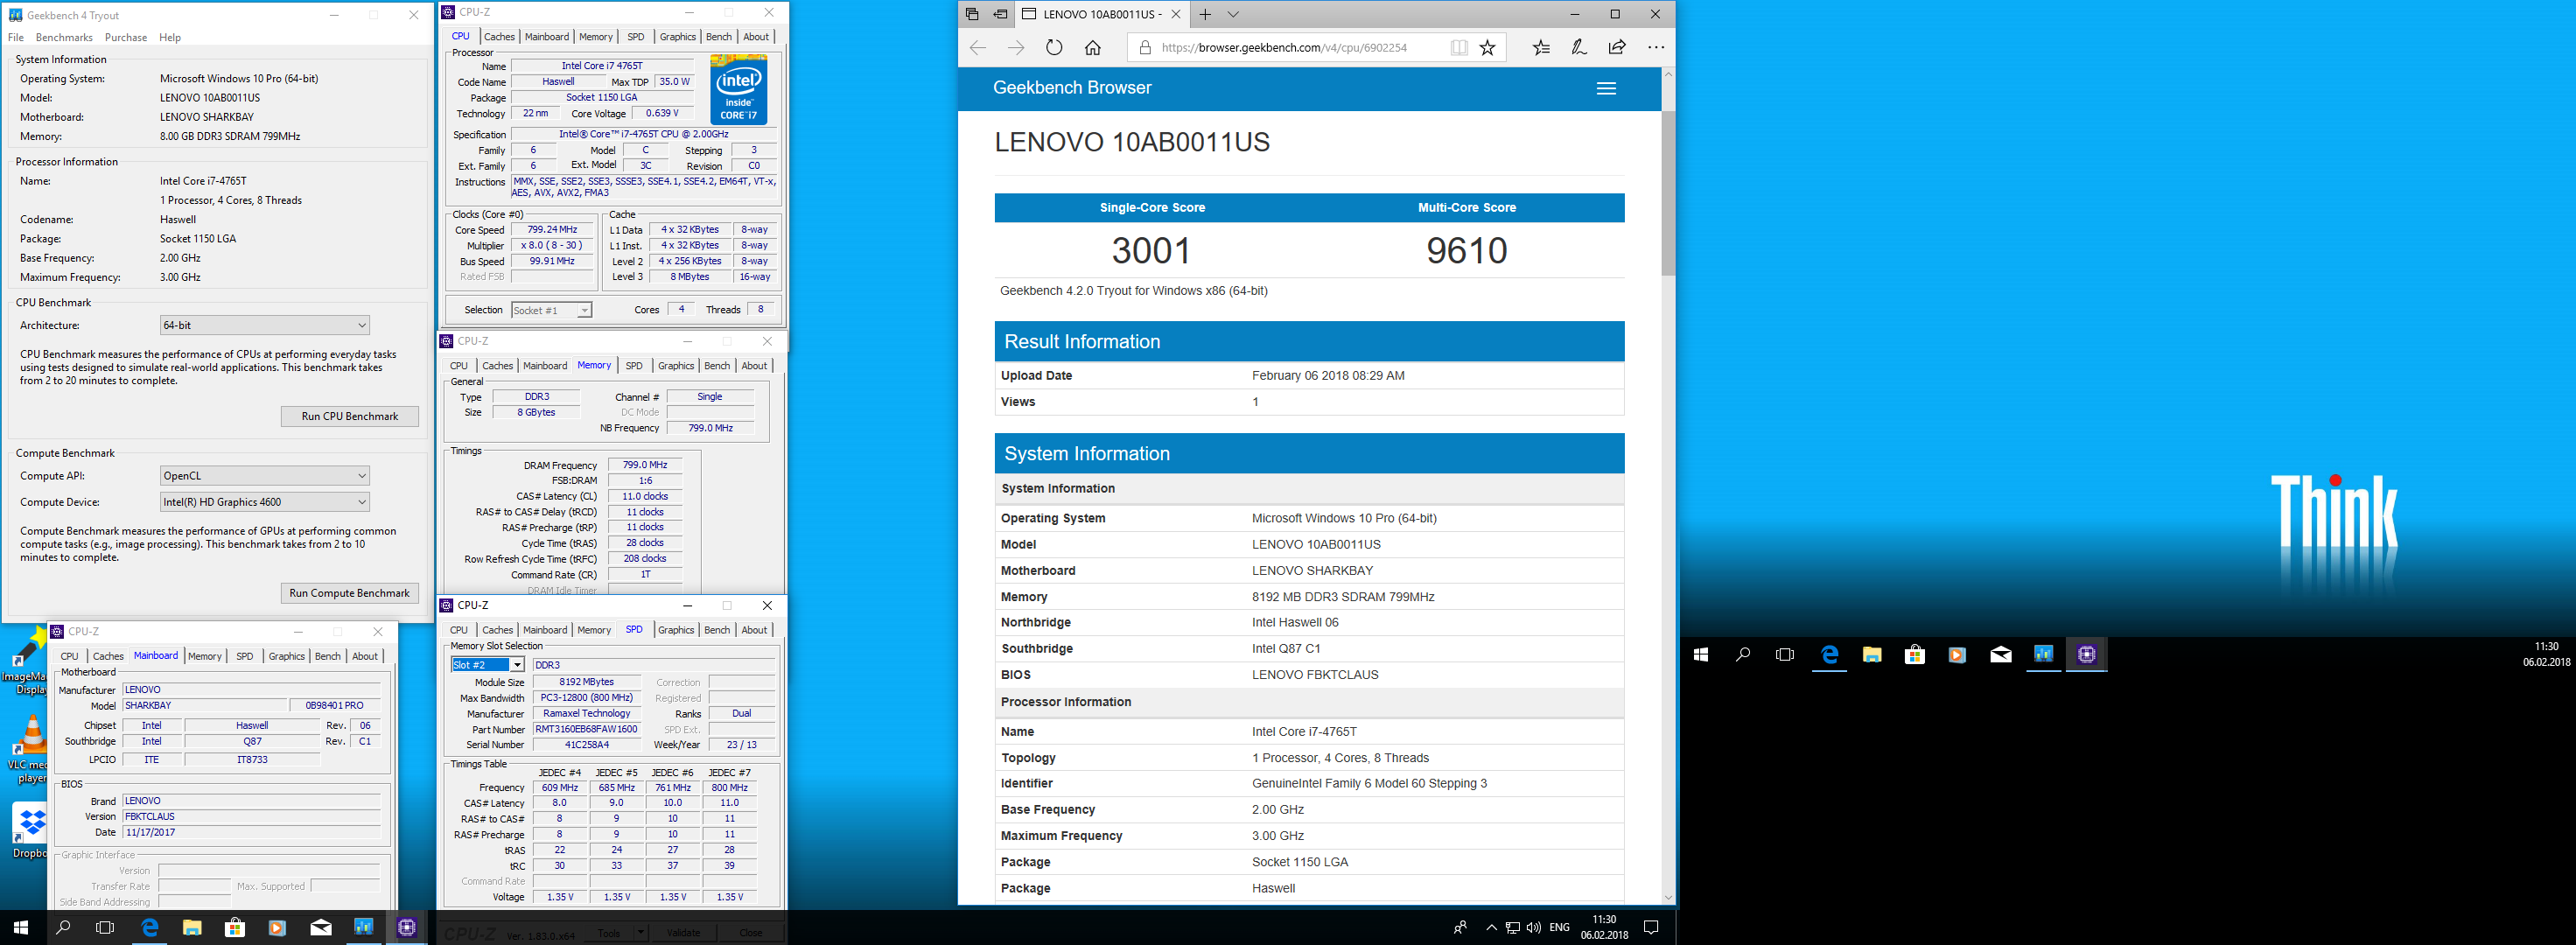Set these tabs aside in Edge
This screenshot has height=945, width=2576.
point(1000,14)
